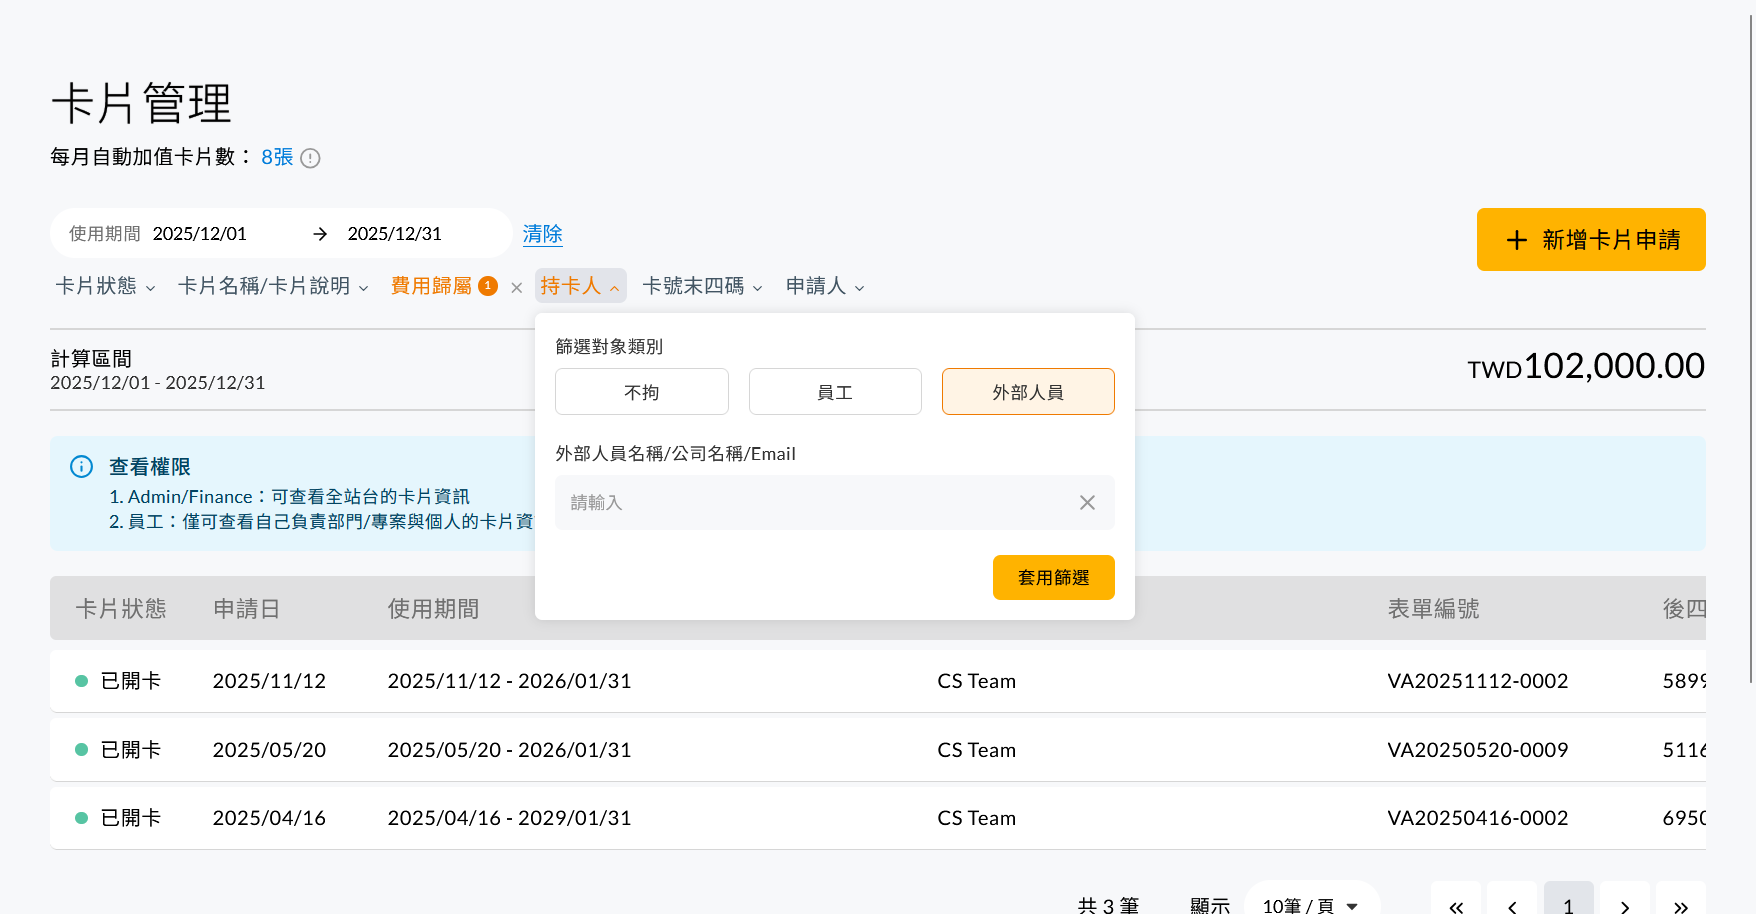Remove the 費用歸屬 filter via its x icon
Image resolution: width=1756 pixels, height=914 pixels.
coord(516,288)
